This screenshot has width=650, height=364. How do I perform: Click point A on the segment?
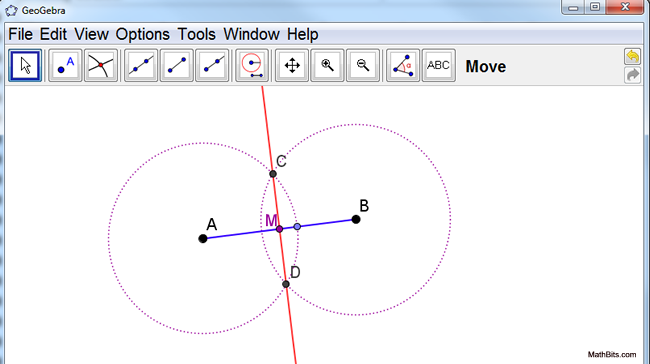203,238
